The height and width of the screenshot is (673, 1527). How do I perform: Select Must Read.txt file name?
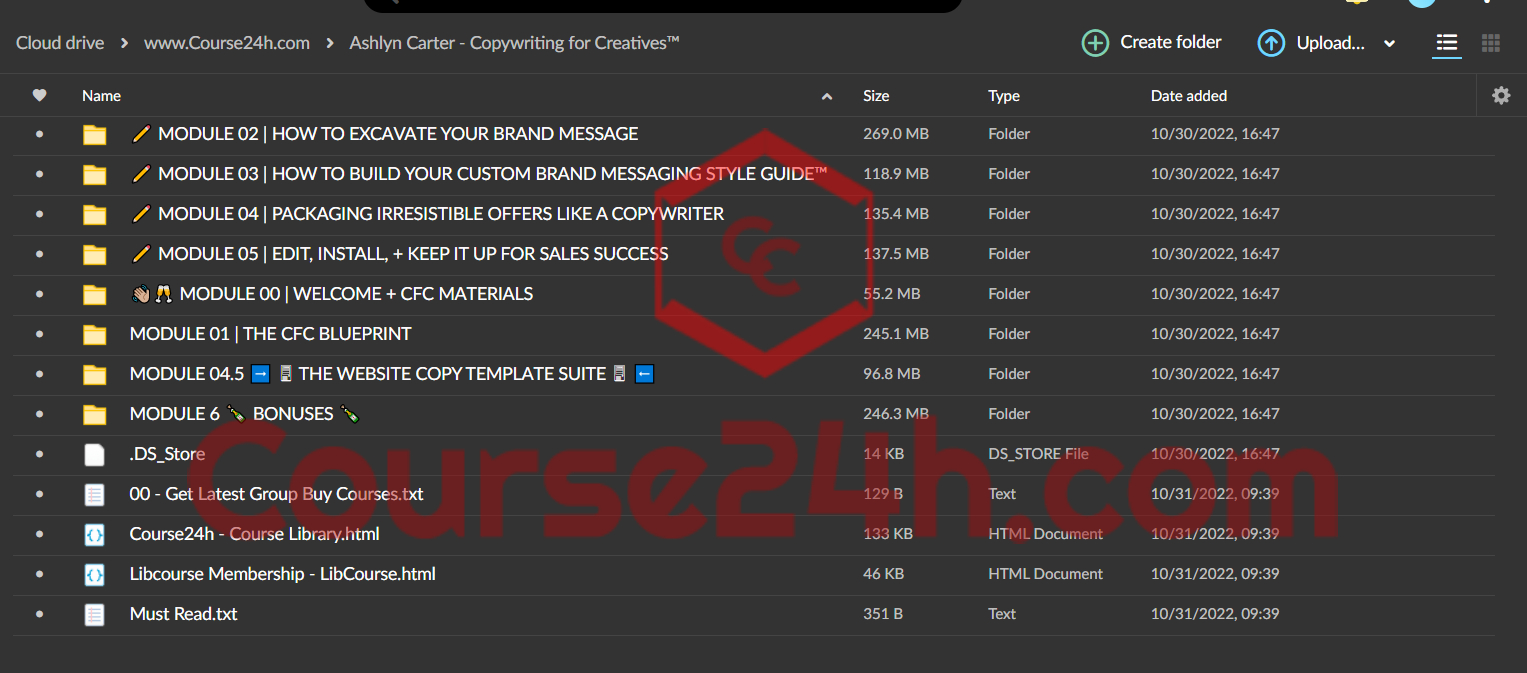[184, 614]
